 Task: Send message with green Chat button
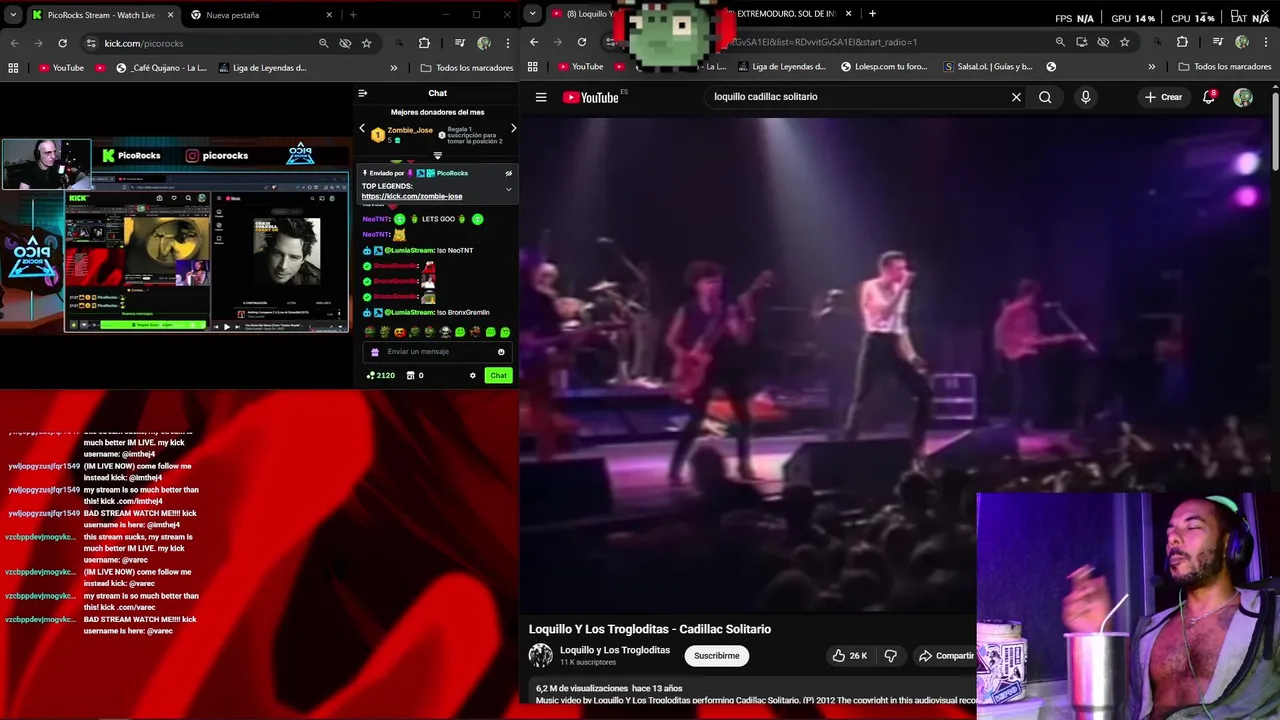(x=498, y=375)
